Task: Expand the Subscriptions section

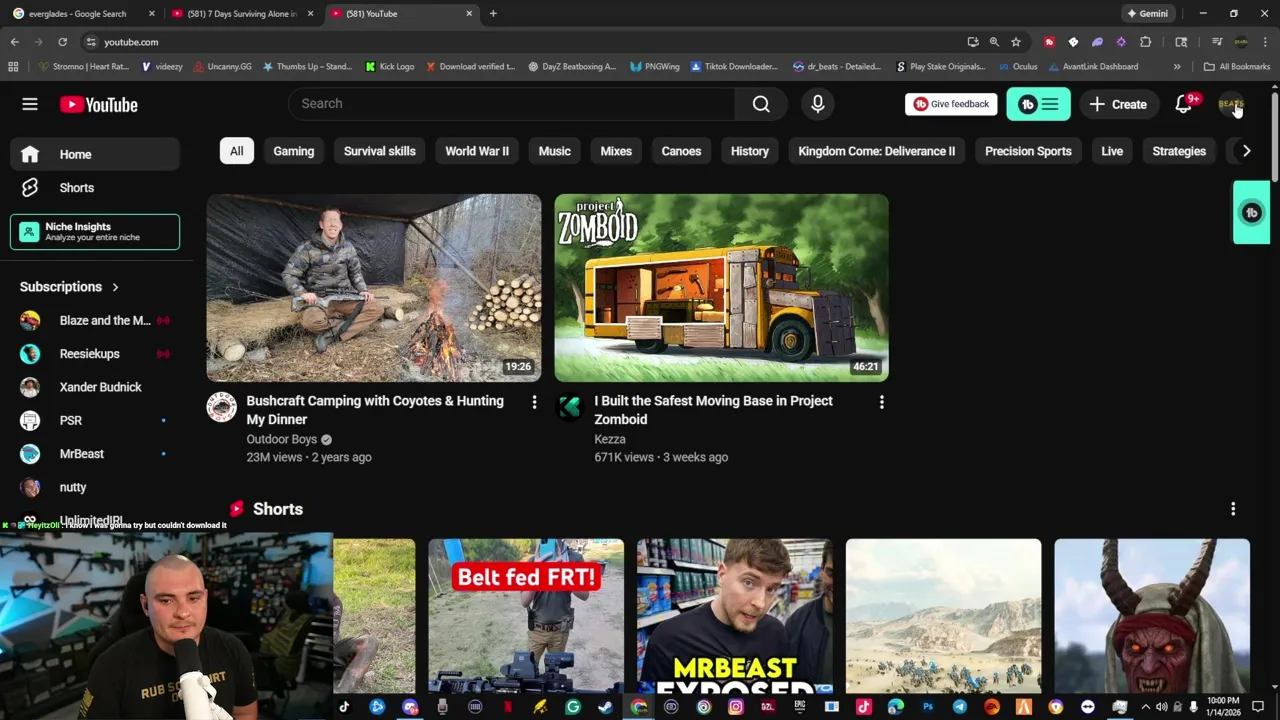Action: point(70,287)
